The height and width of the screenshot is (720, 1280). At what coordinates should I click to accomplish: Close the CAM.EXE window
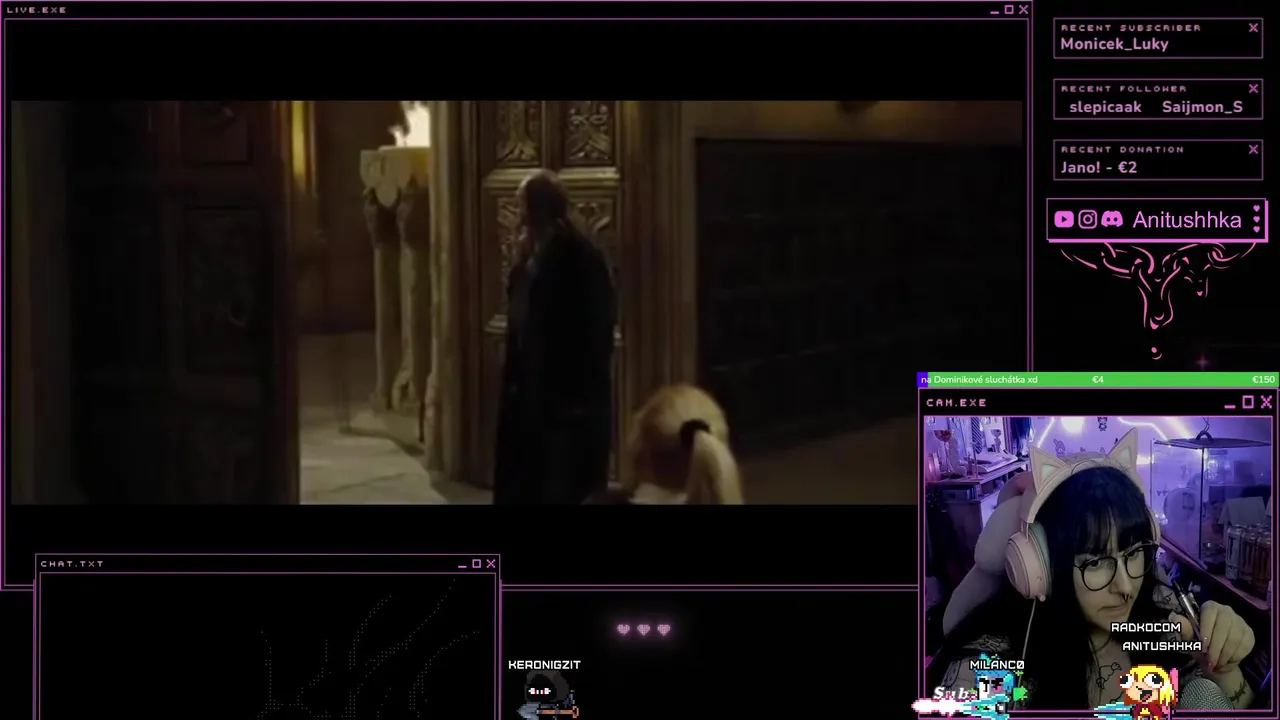(x=1266, y=402)
